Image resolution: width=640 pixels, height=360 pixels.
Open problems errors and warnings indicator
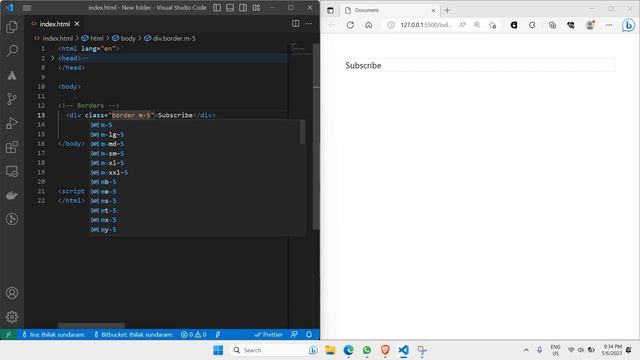pos(193,334)
